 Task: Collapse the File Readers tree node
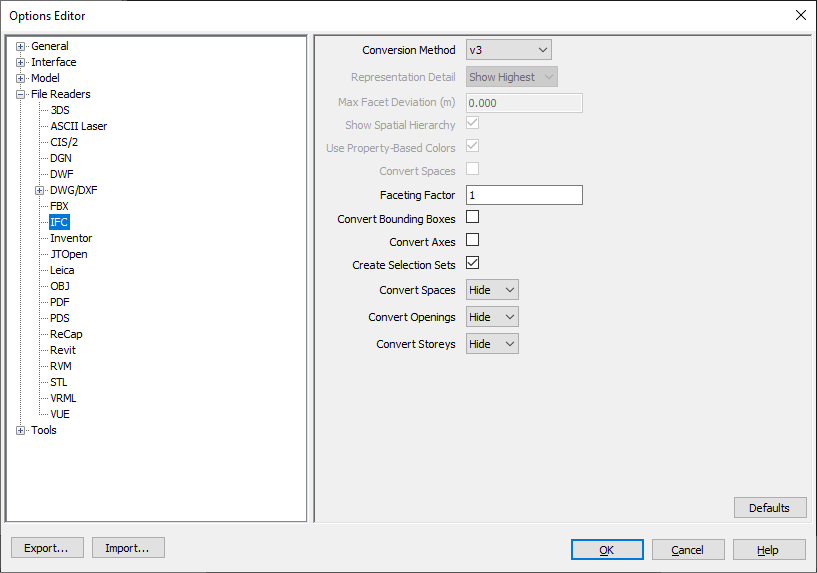[20, 94]
